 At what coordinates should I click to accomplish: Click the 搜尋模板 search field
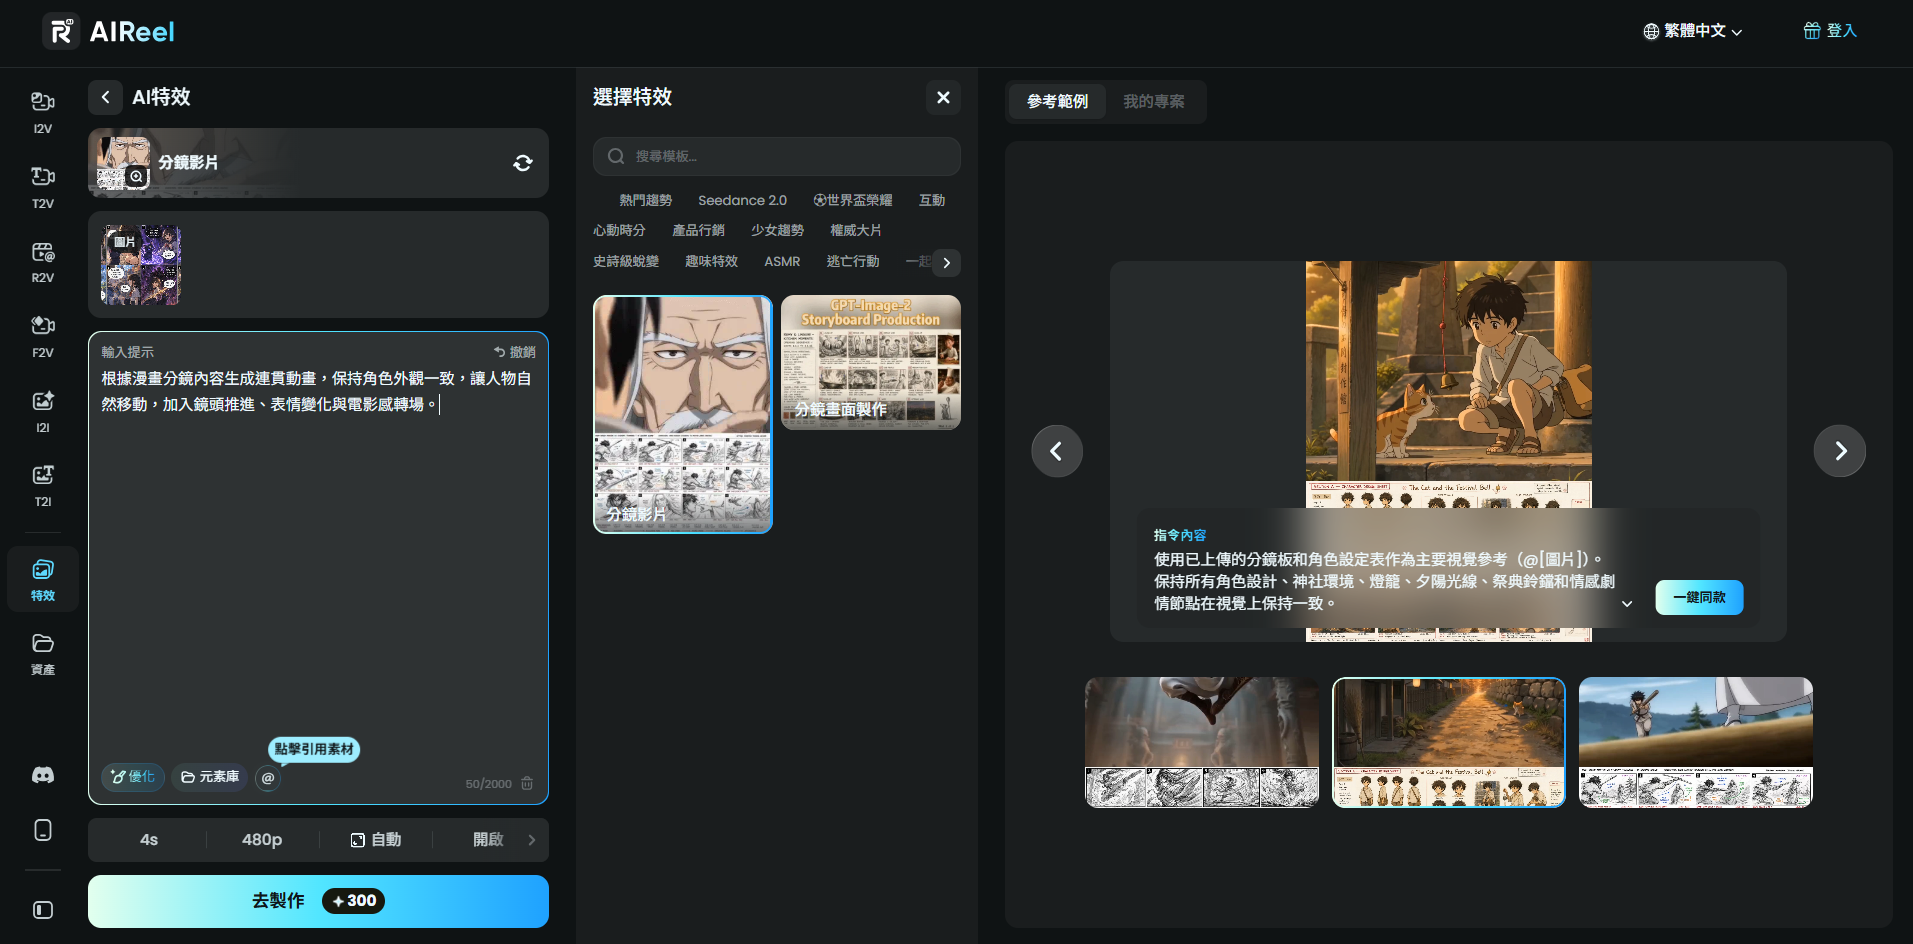(777, 156)
